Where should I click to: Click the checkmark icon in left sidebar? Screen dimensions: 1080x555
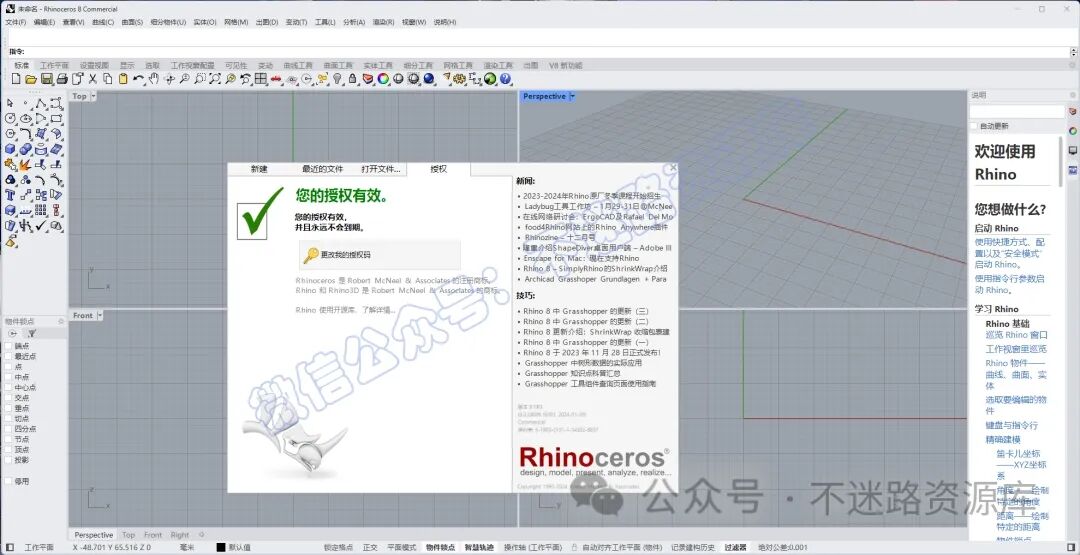click(41, 225)
